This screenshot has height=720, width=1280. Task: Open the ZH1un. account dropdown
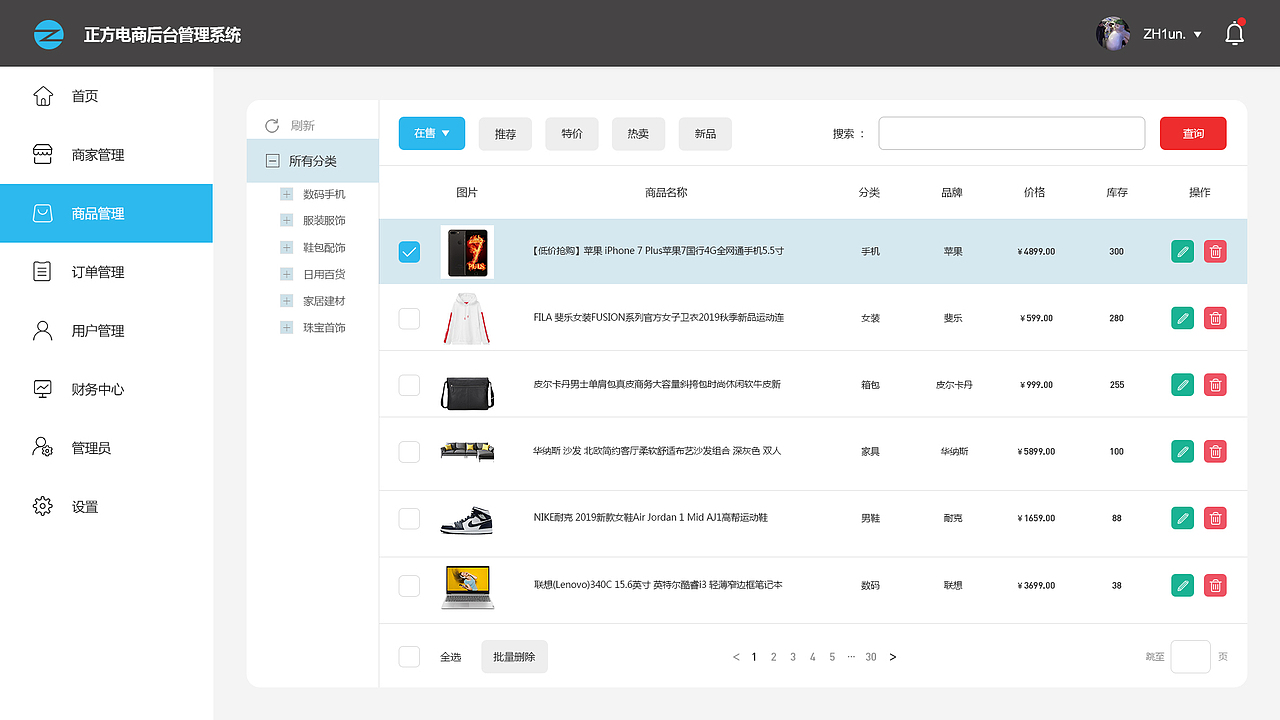[1160, 33]
